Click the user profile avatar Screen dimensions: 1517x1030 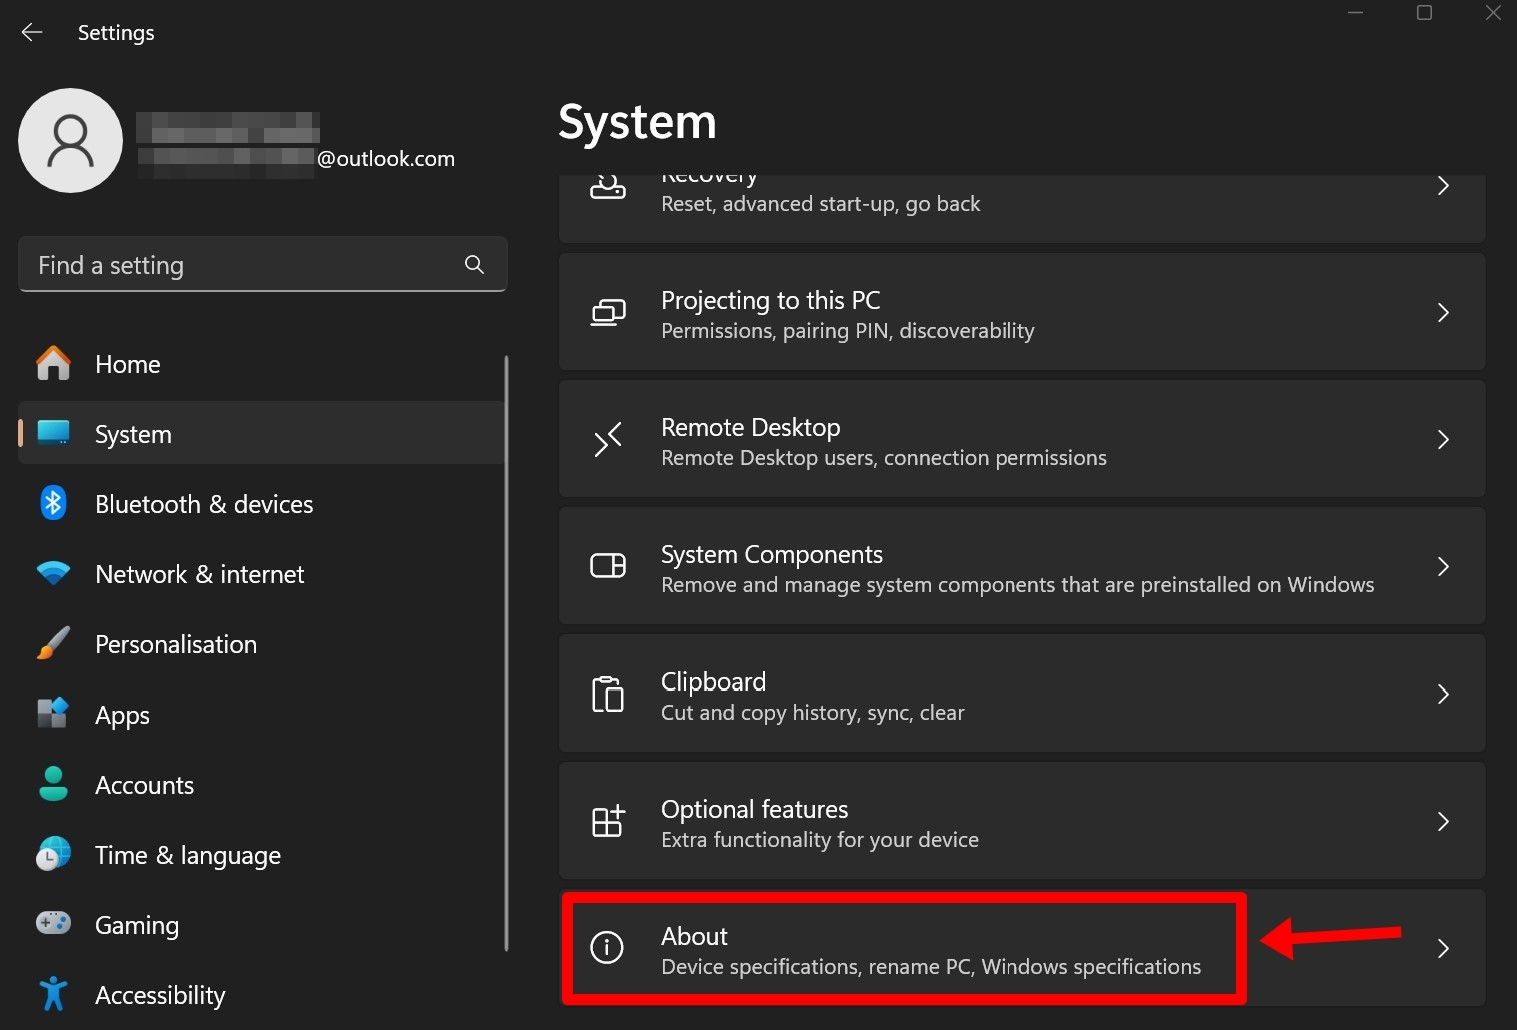click(70, 140)
